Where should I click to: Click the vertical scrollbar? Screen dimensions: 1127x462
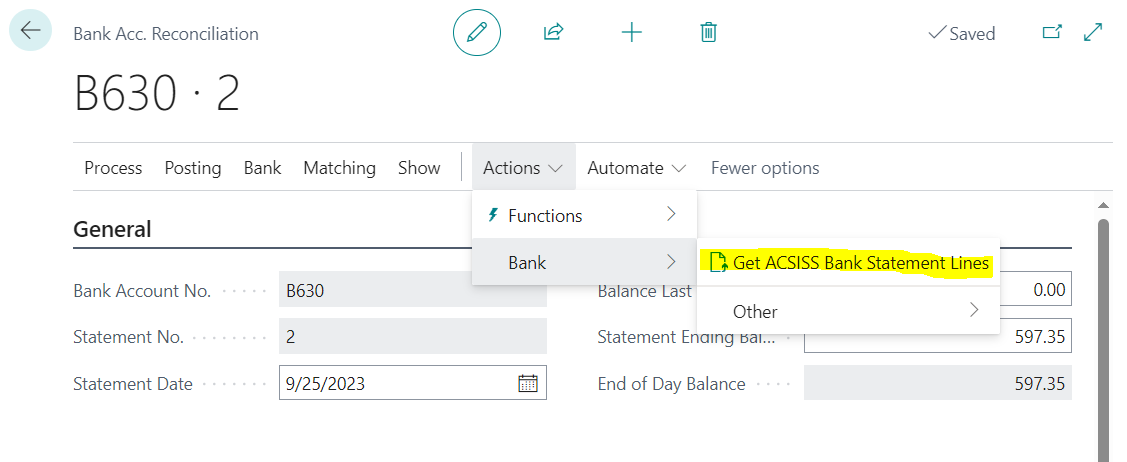tap(1103, 330)
